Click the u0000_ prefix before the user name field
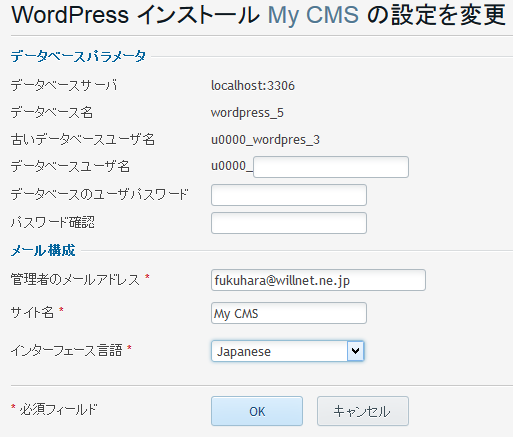 (232, 166)
